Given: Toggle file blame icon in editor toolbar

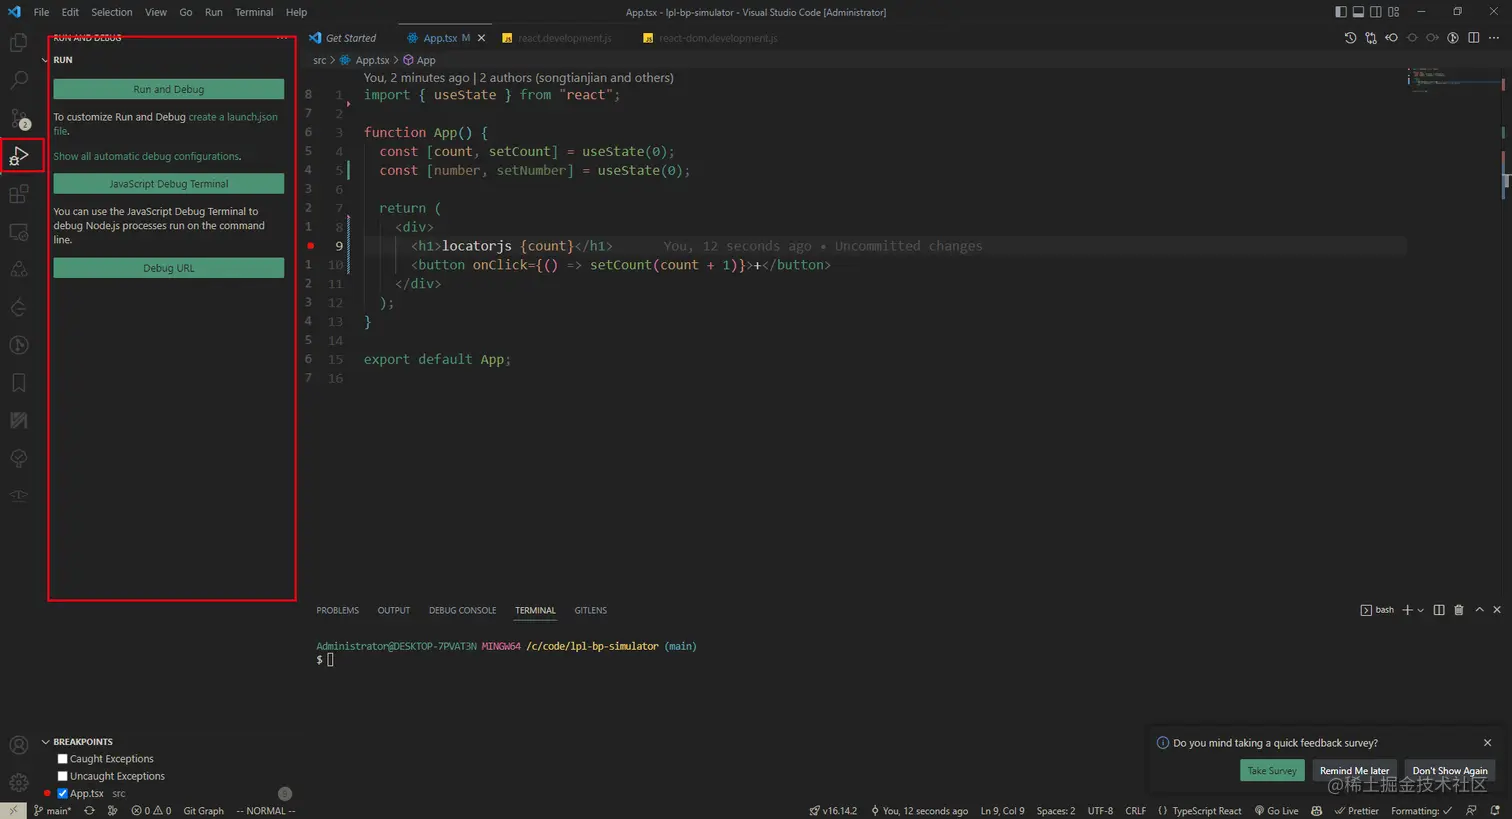Looking at the screenshot, I should click(1453, 38).
